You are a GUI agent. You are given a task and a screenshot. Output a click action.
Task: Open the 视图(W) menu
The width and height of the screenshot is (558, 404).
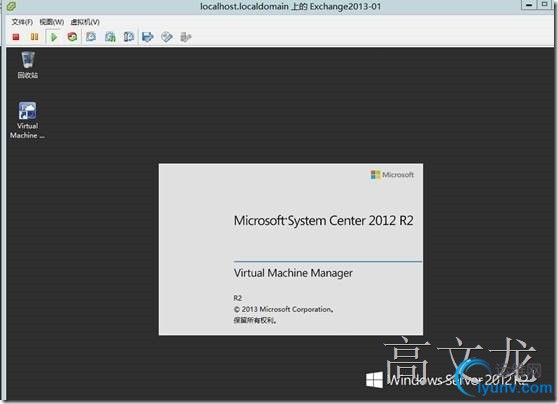[52, 22]
